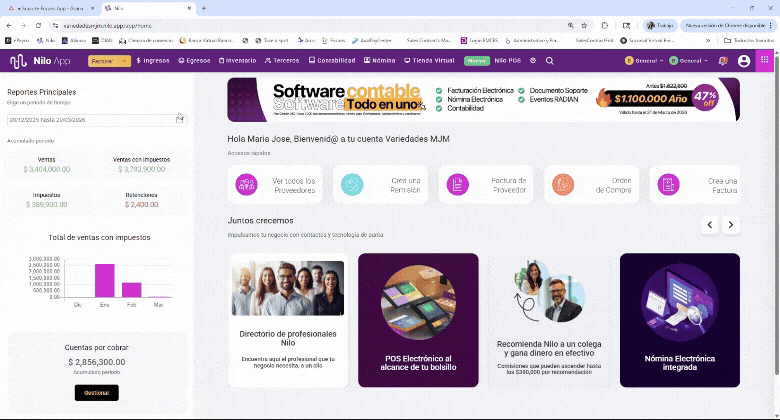Click the search magnifier icon in navbar
Image resolution: width=780 pixels, height=420 pixels.
552,61
